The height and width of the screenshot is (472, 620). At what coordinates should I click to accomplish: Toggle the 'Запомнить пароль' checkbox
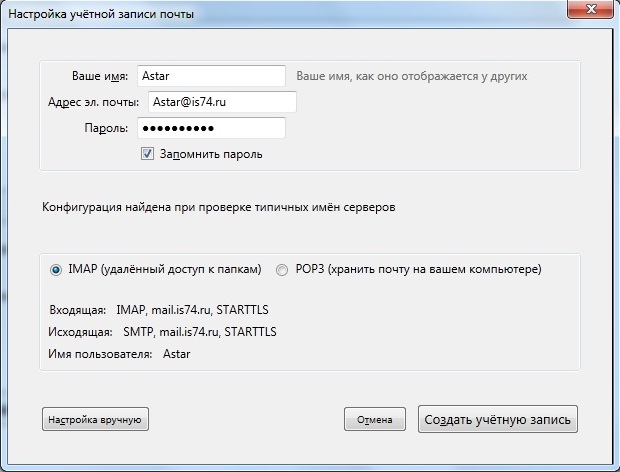point(147,154)
